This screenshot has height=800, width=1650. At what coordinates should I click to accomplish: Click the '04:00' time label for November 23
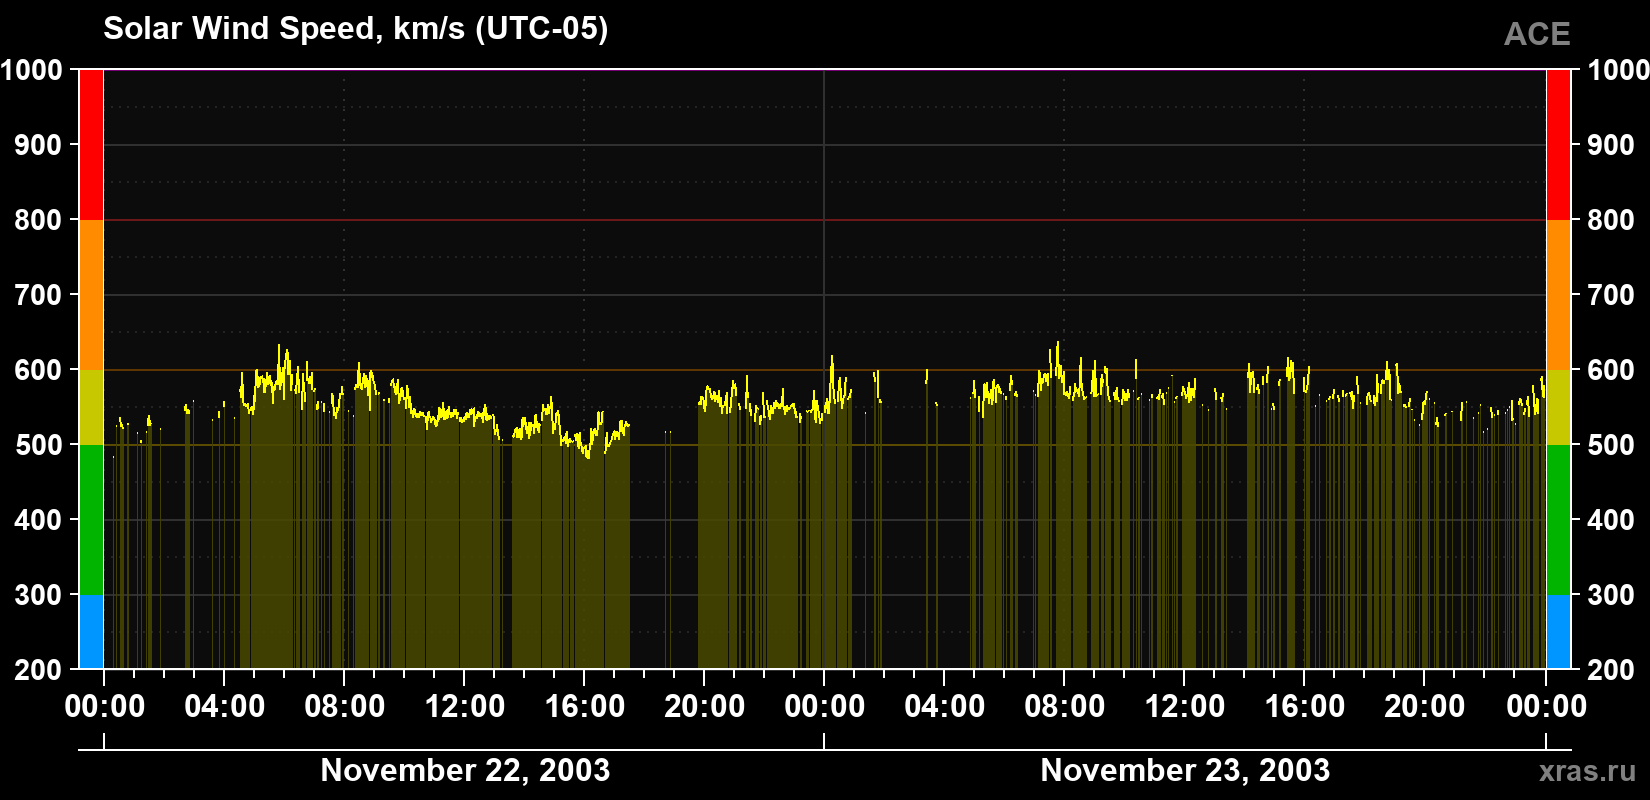[945, 707]
